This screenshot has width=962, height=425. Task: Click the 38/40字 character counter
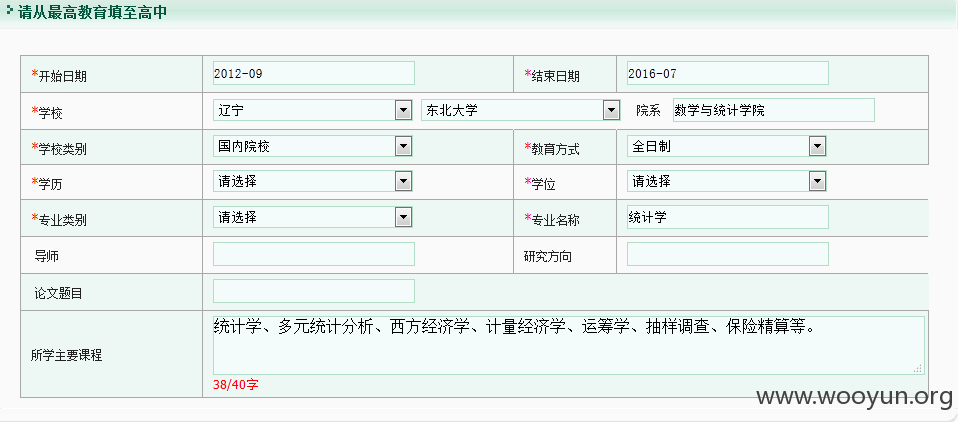click(236, 385)
